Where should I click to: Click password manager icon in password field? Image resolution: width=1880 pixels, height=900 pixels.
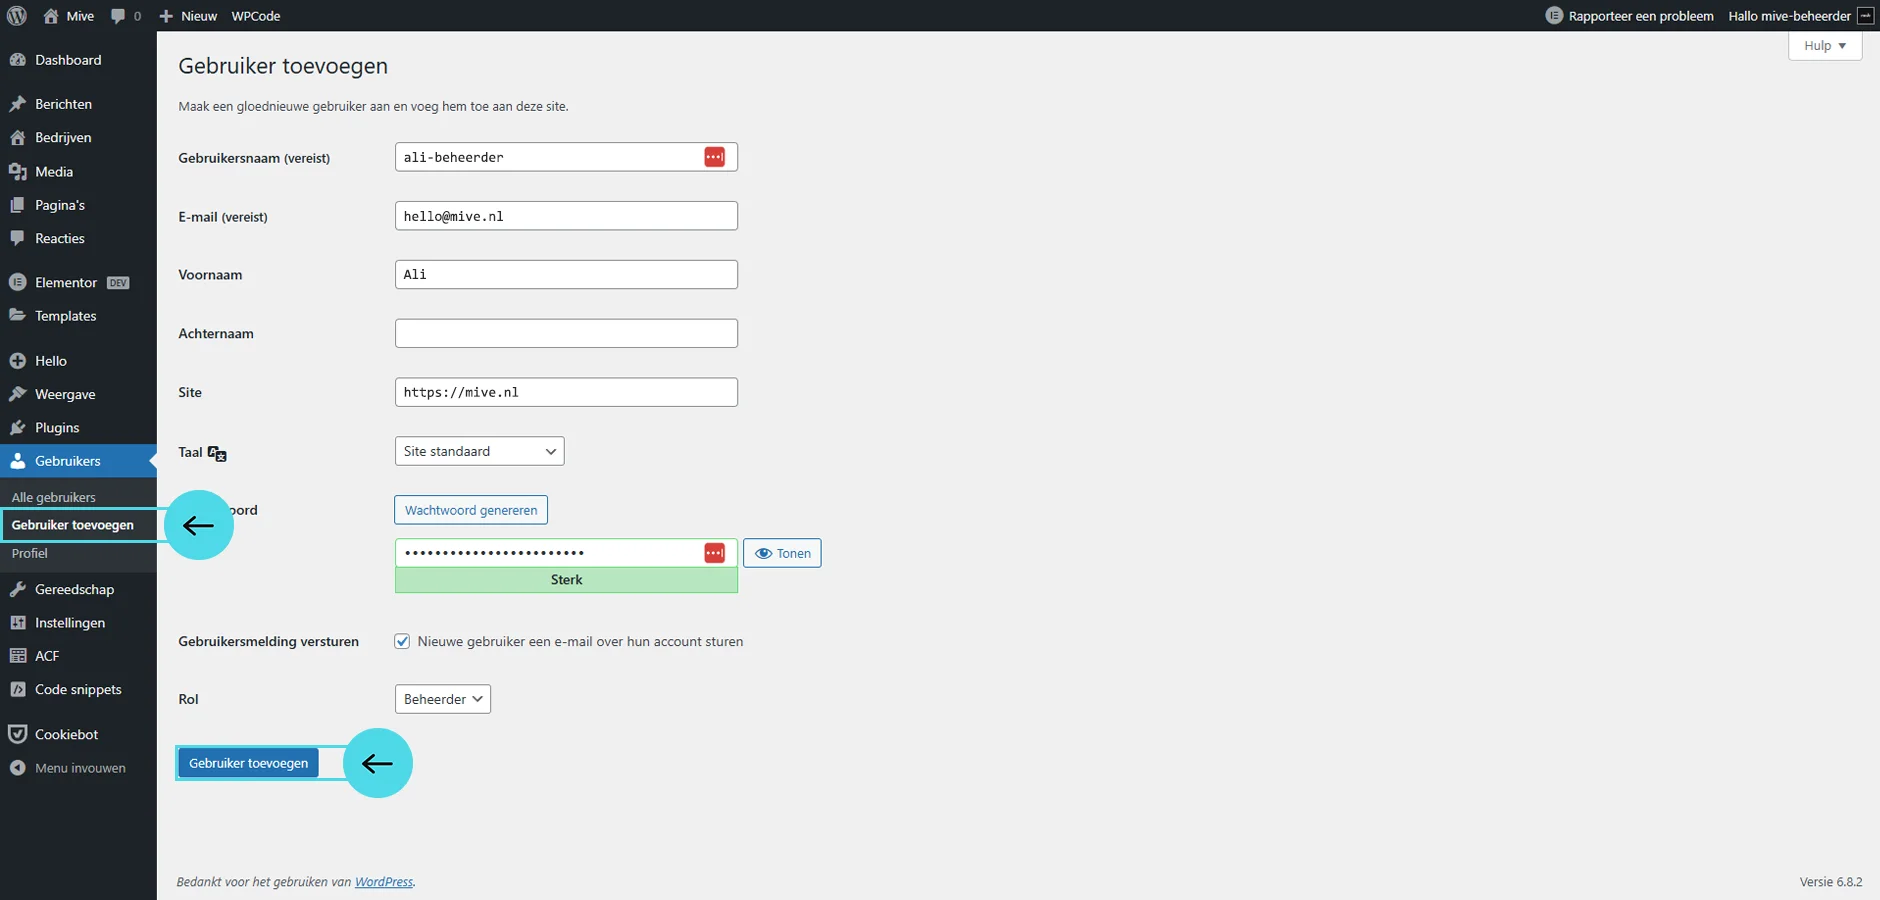714,553
